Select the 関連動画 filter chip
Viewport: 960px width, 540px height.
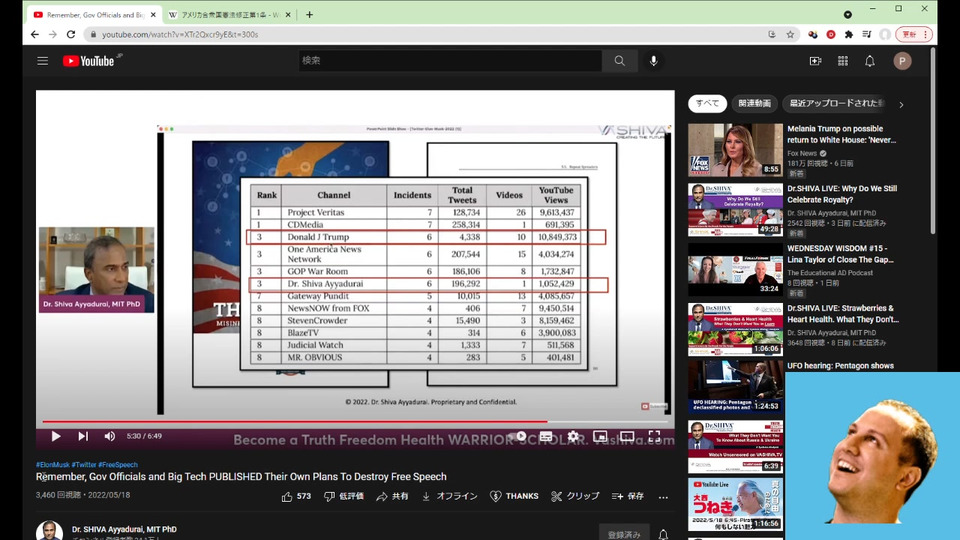click(754, 103)
